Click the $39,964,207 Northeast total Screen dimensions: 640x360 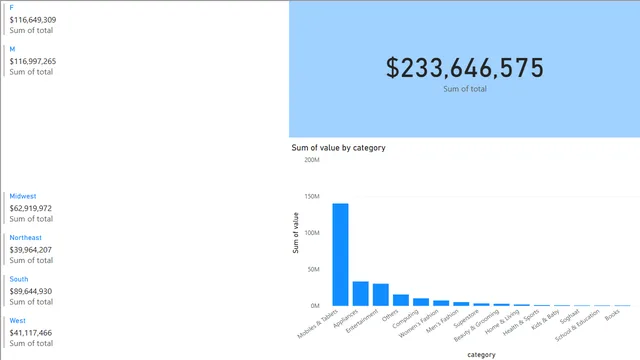(31, 250)
